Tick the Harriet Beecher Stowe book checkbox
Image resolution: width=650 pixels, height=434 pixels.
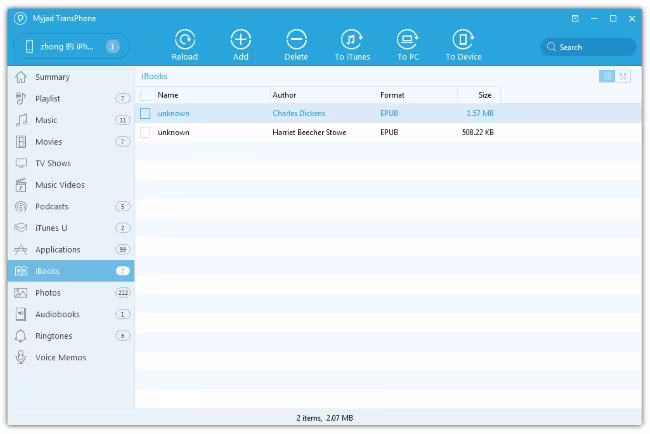[145, 132]
